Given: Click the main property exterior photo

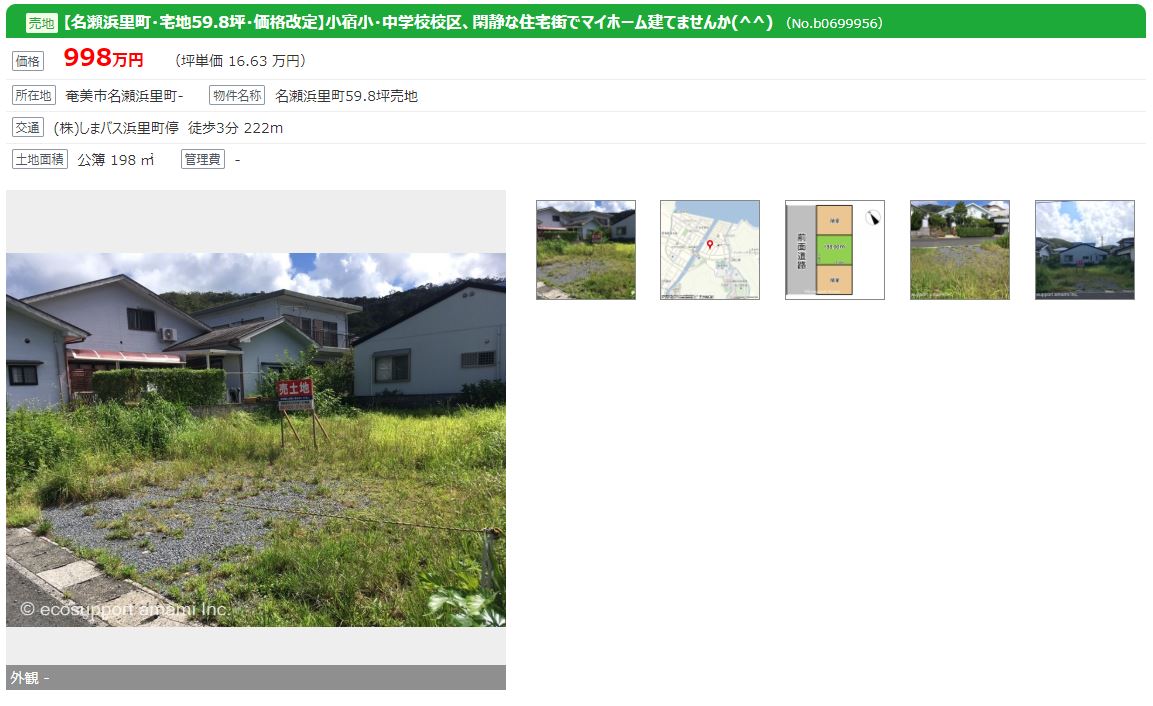Looking at the screenshot, I should tap(256, 440).
